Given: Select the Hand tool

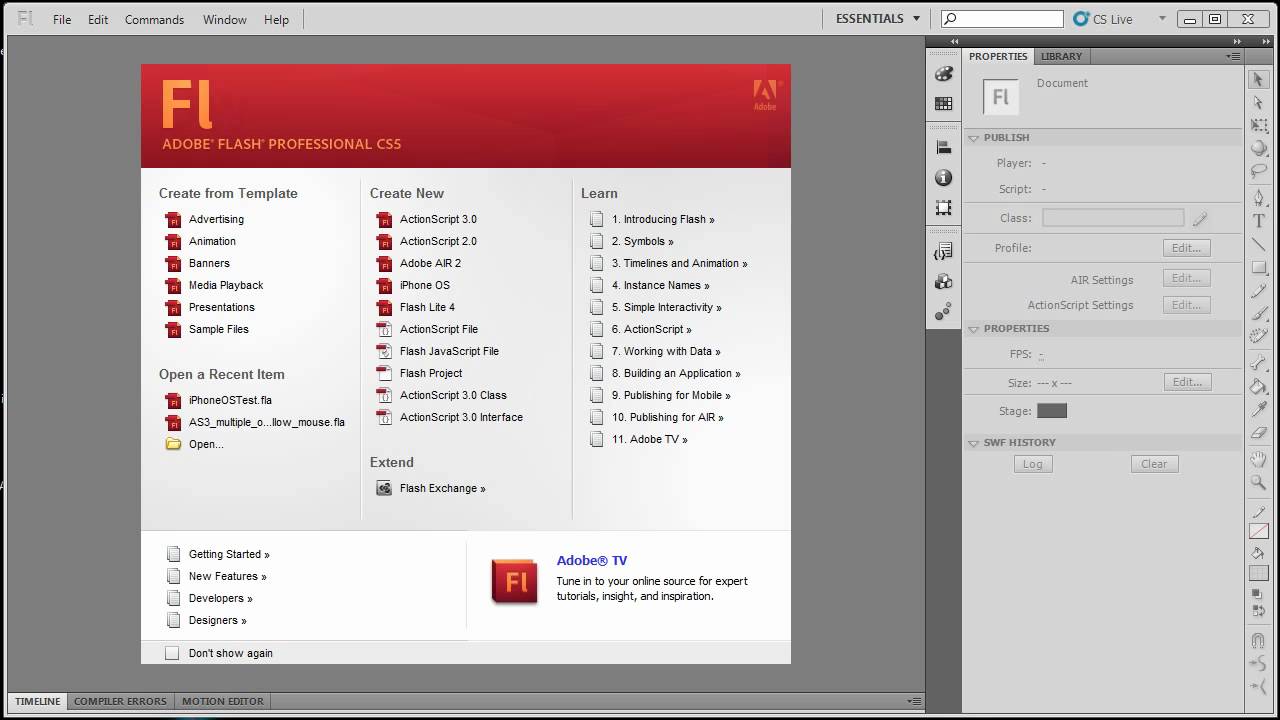Looking at the screenshot, I should pyautogui.click(x=1259, y=459).
